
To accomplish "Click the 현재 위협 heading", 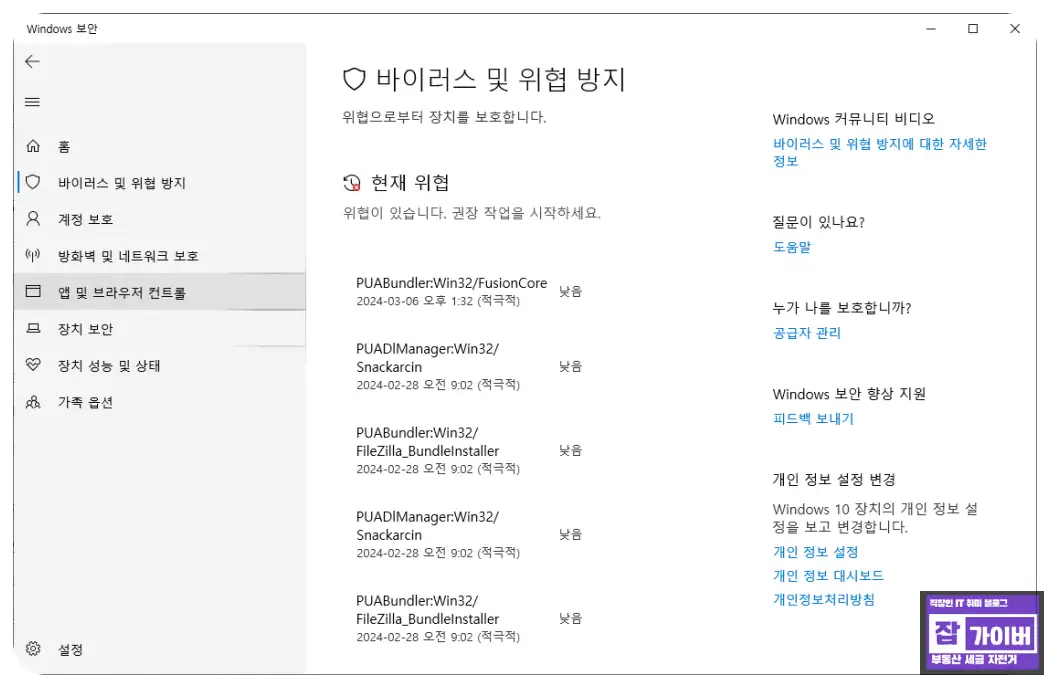I will pyautogui.click(x=410, y=182).
